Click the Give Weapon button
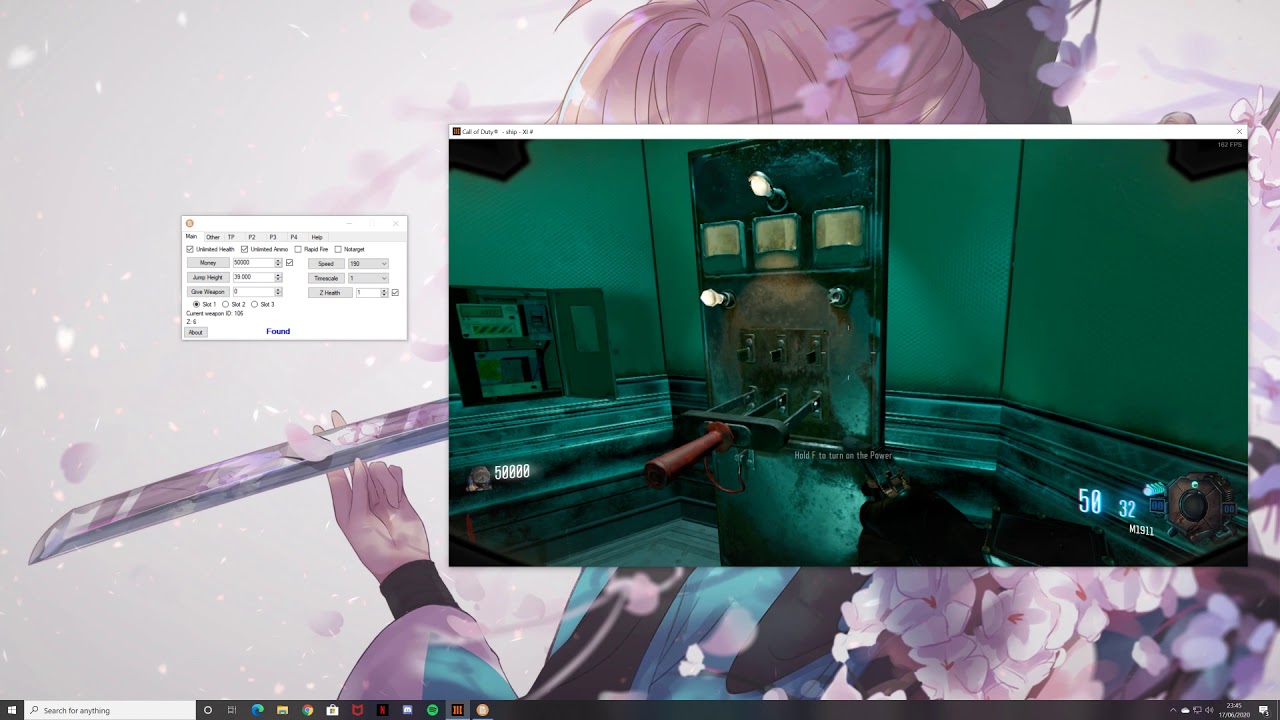This screenshot has height=720, width=1280. tap(208, 292)
